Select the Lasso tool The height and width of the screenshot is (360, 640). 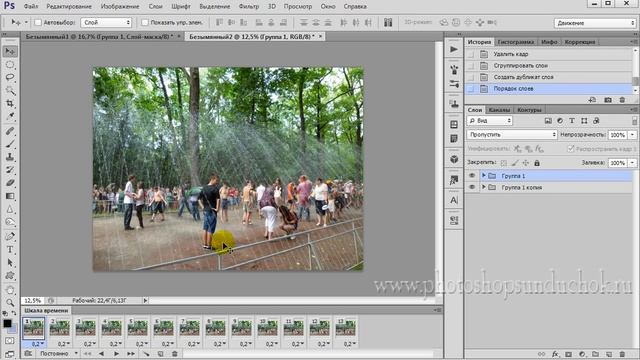tap(10, 78)
